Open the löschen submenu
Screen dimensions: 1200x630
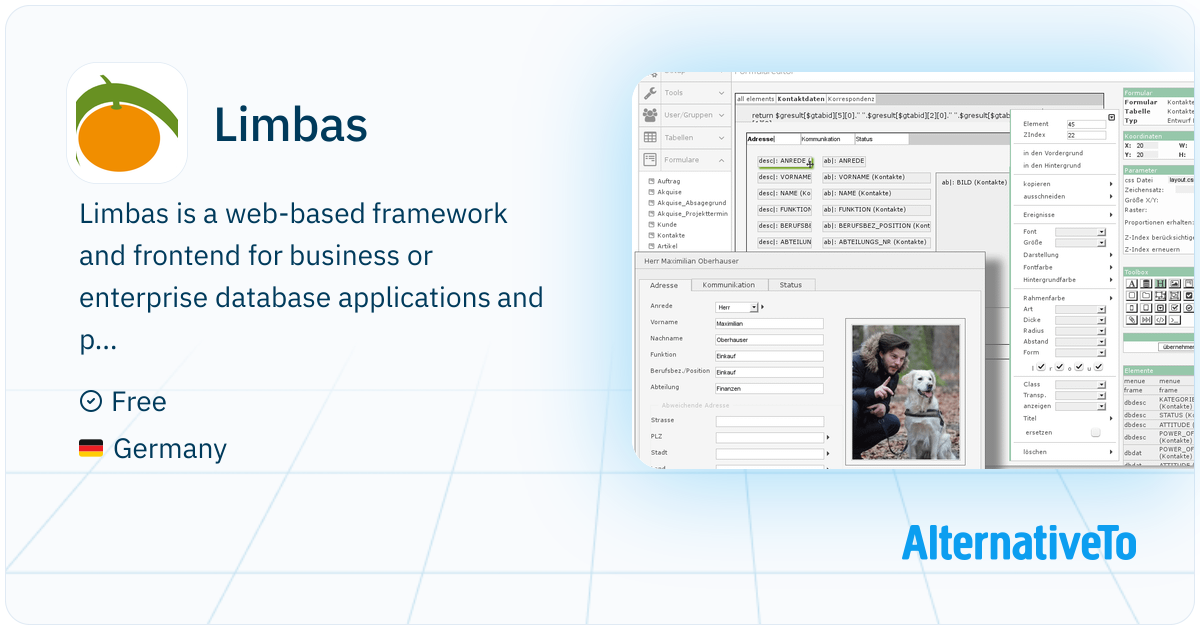coord(1065,452)
